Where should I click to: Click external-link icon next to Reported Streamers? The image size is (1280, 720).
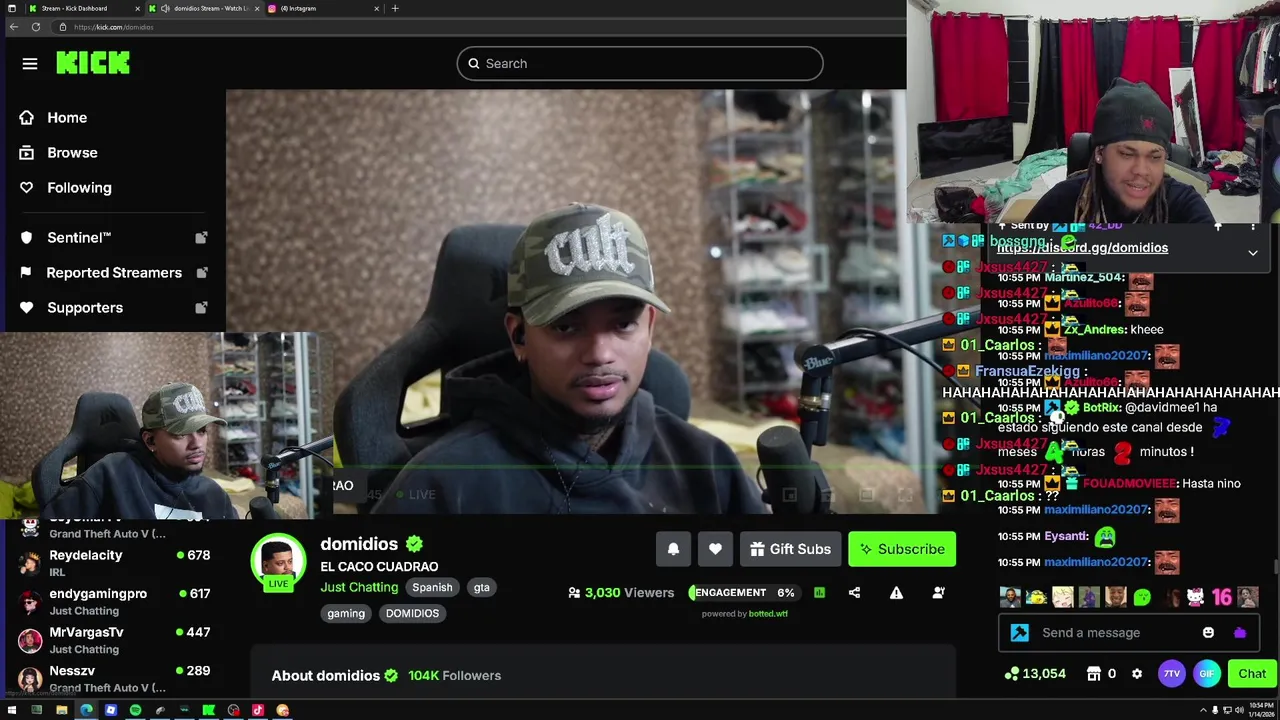(x=201, y=273)
